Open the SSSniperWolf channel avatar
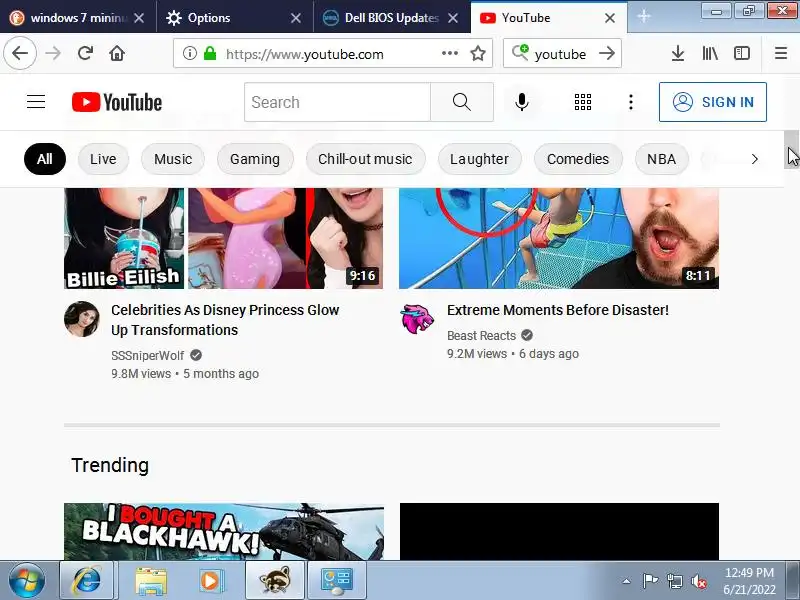The image size is (800, 600). (x=82, y=319)
